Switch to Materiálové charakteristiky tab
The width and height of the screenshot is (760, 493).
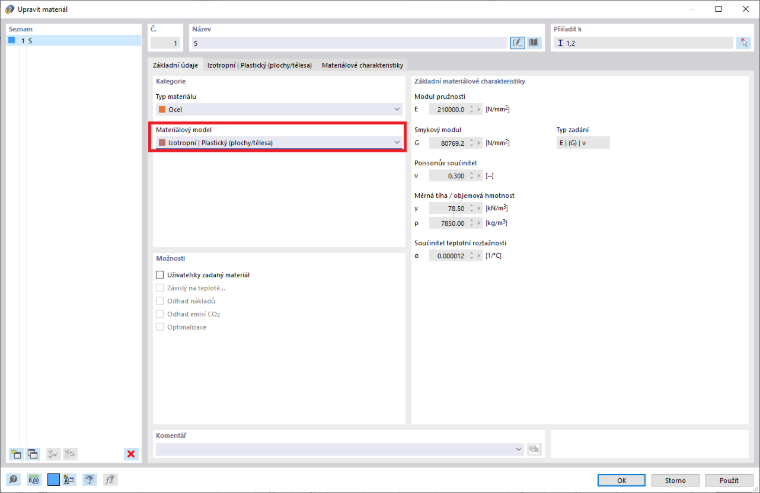click(x=362, y=65)
